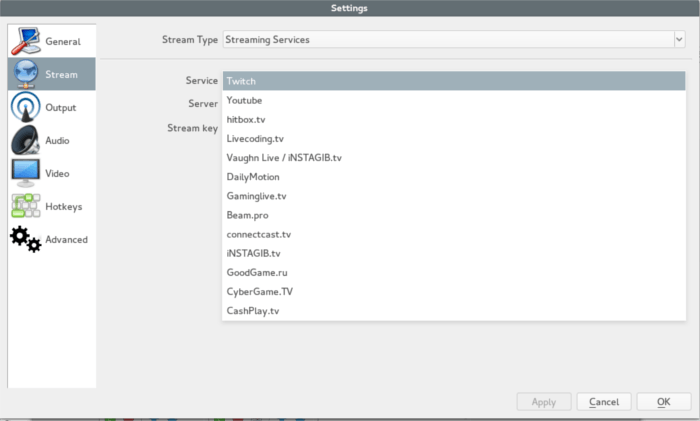Select Vaughn Live / iNSTAGIB.tv service
Screen dimensions: 700x421
click(454, 158)
